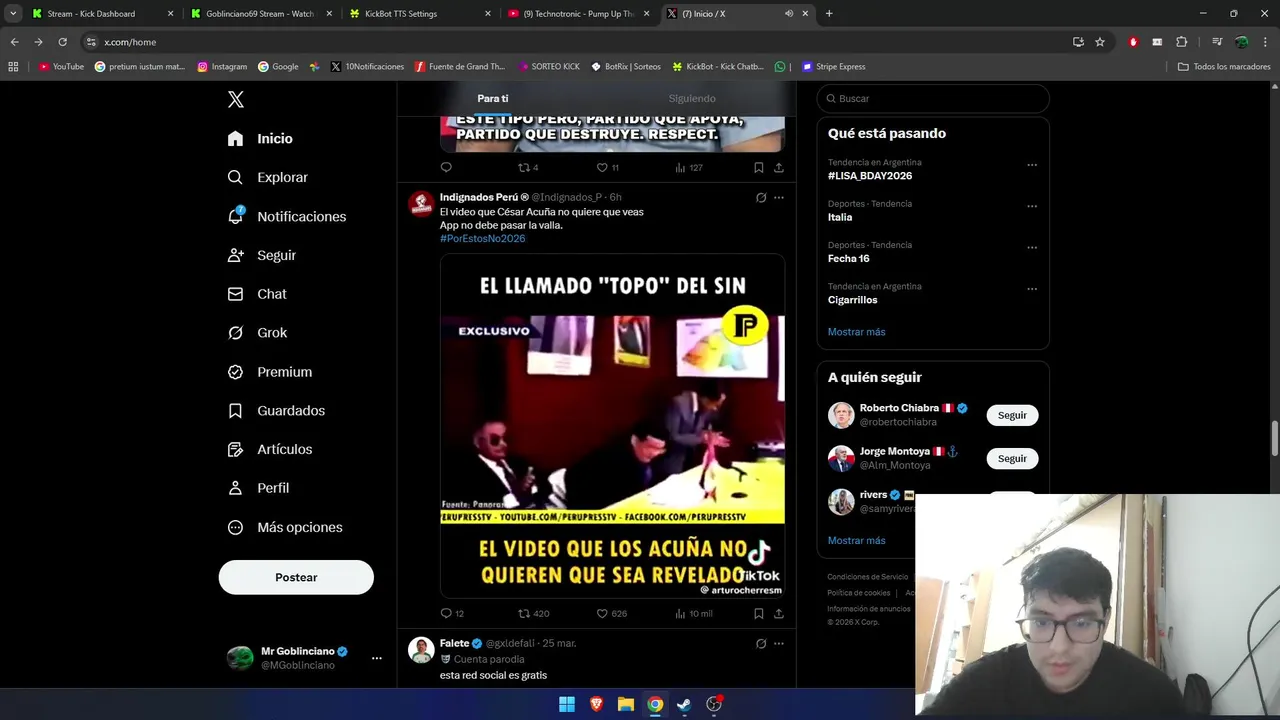Click the Guardados bookmark icon
Viewport: 1280px width, 720px height.
click(x=235, y=411)
